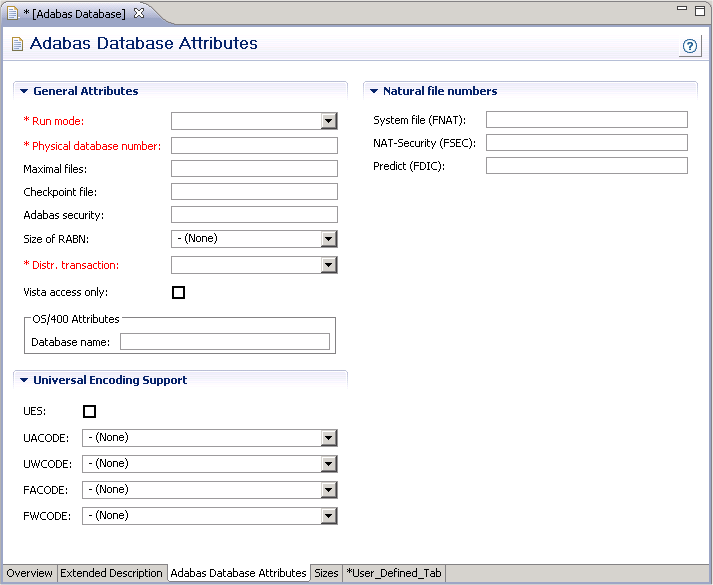Open the Run mode dropdown
This screenshot has height=585, width=713.
[328, 121]
